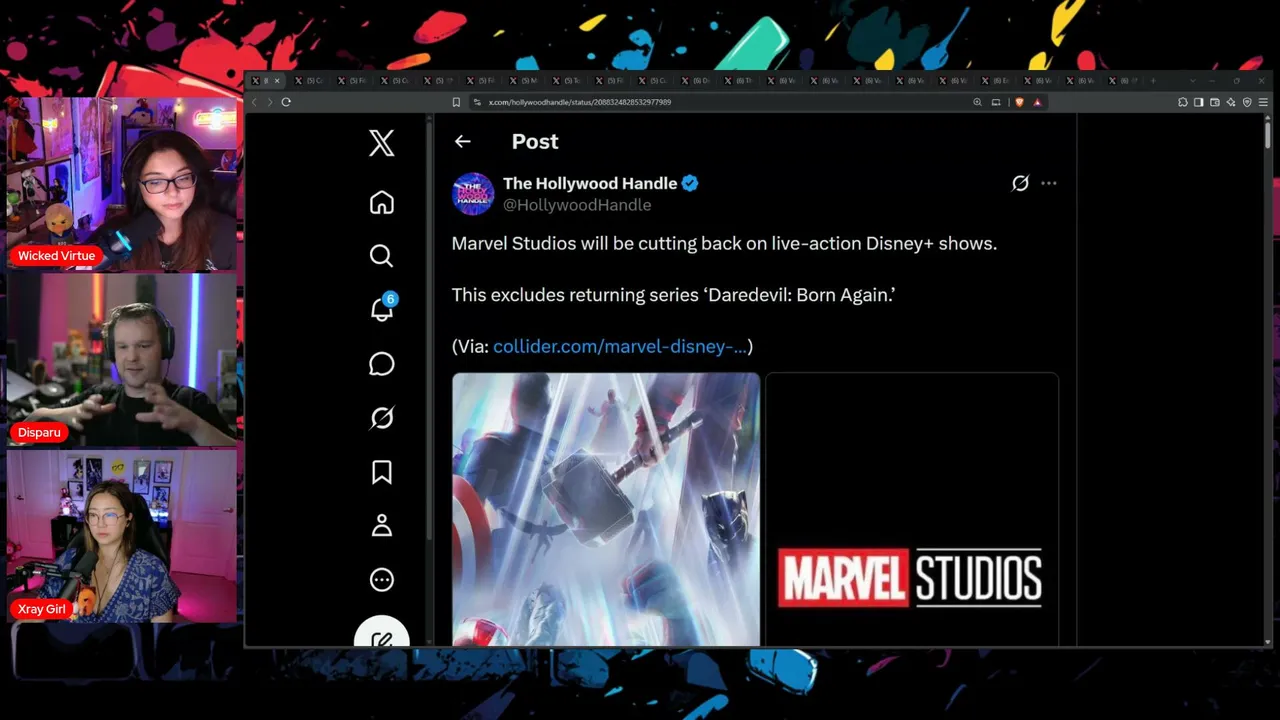Toggle the browser sidebar panel
1280x720 pixels.
point(1199,102)
